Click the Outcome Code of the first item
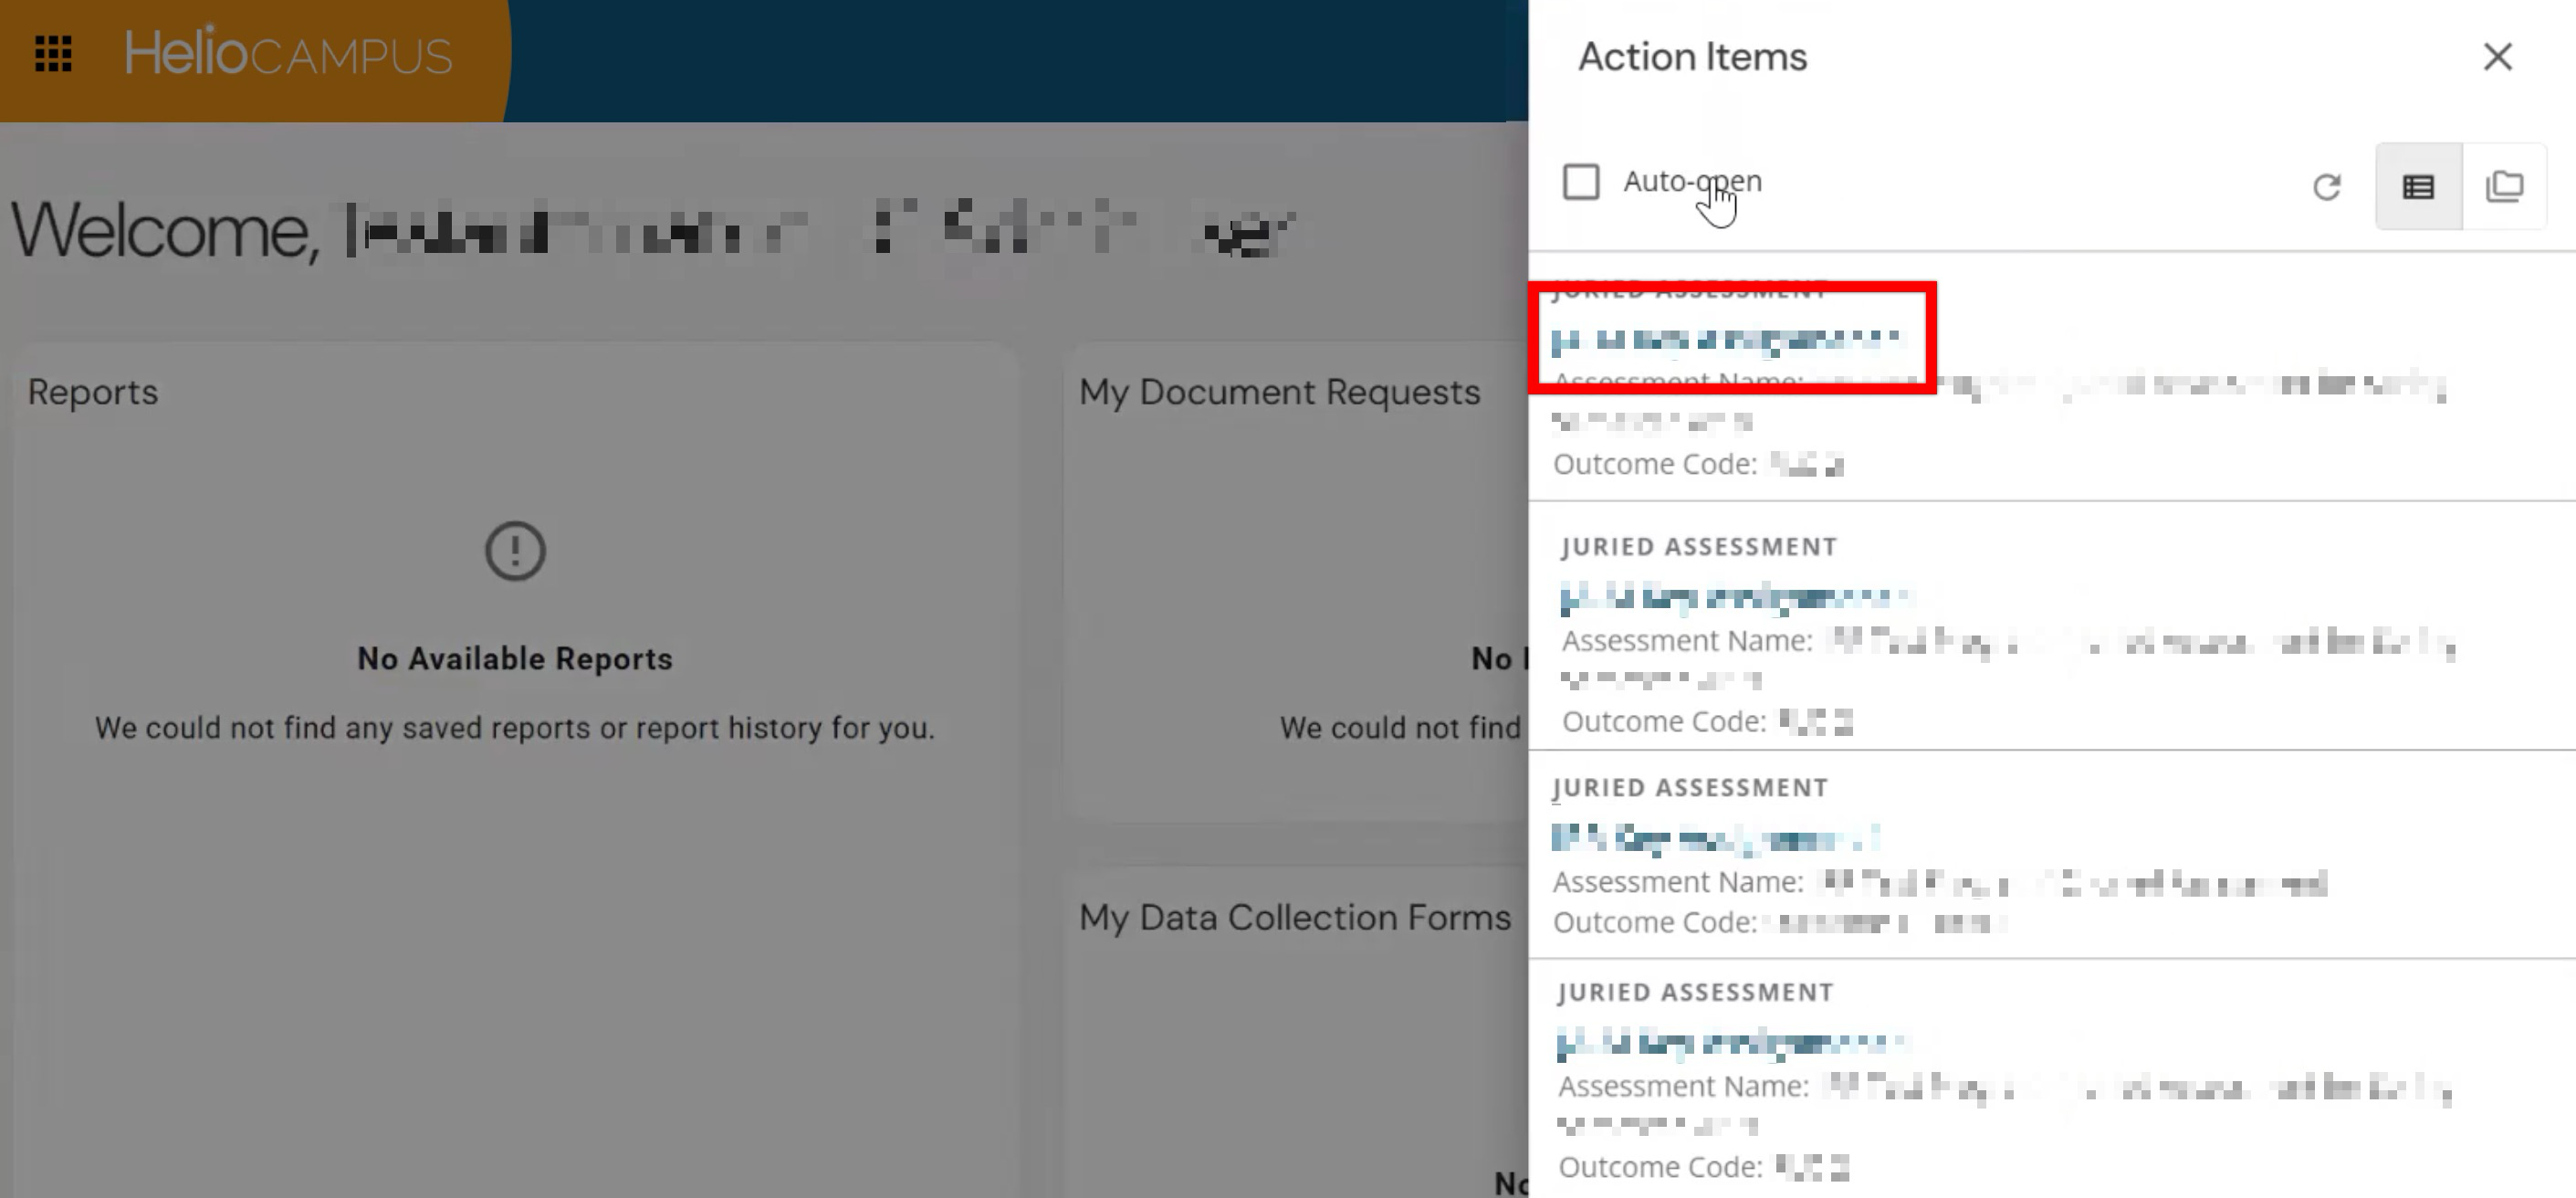The image size is (2576, 1198). pyautogui.click(x=1698, y=465)
